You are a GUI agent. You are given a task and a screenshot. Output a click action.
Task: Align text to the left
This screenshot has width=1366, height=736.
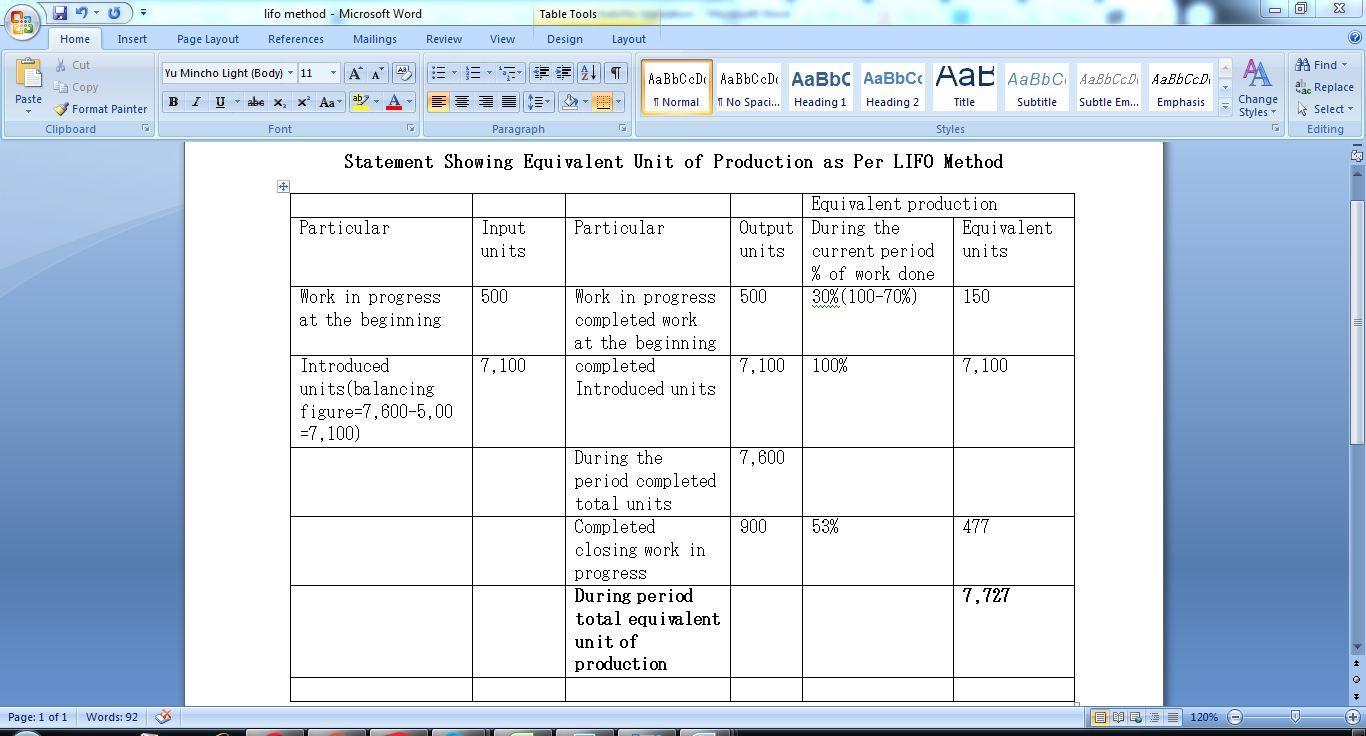coord(438,102)
